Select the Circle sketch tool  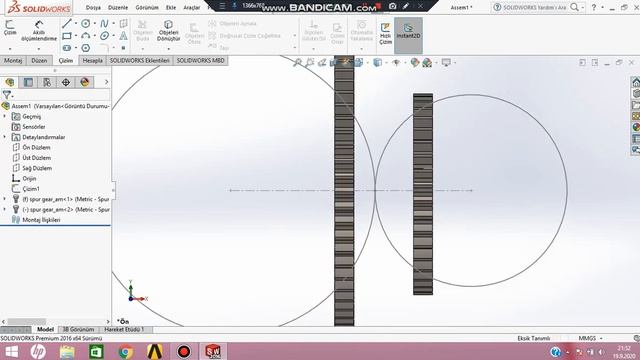pos(85,24)
